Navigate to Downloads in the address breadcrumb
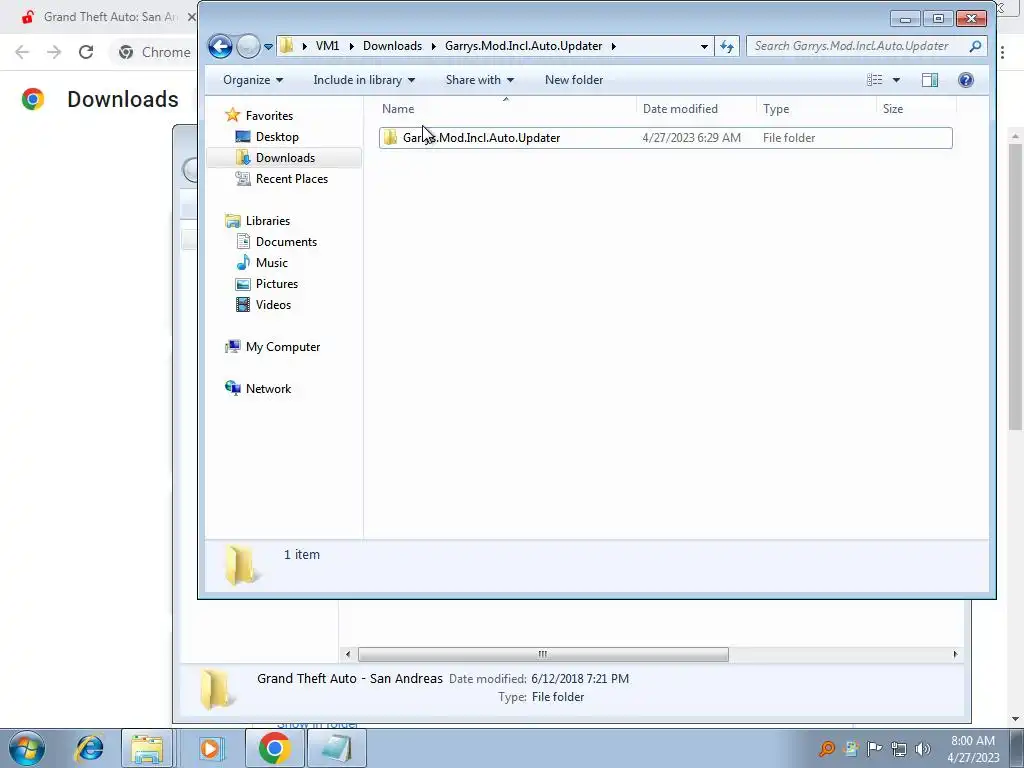This screenshot has height=768, width=1024. pyautogui.click(x=392, y=46)
